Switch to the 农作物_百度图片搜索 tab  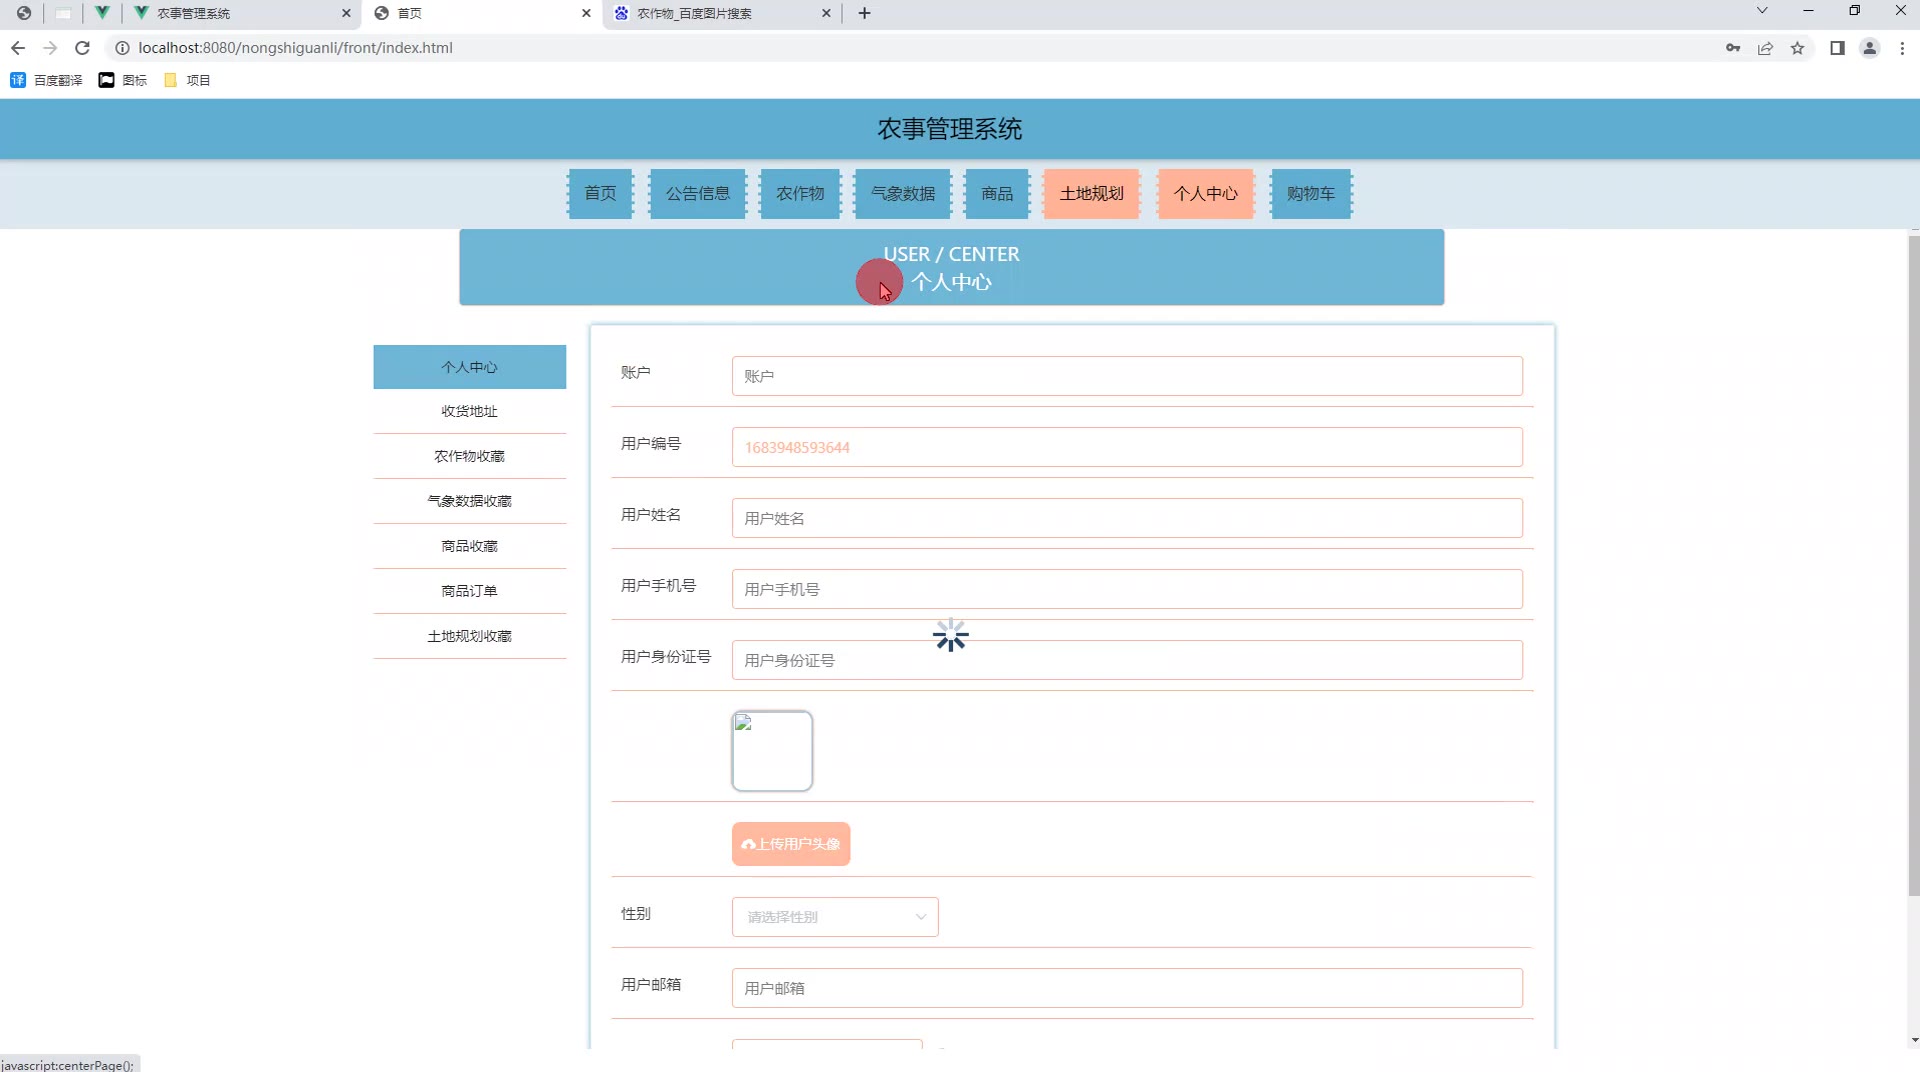[x=710, y=13]
